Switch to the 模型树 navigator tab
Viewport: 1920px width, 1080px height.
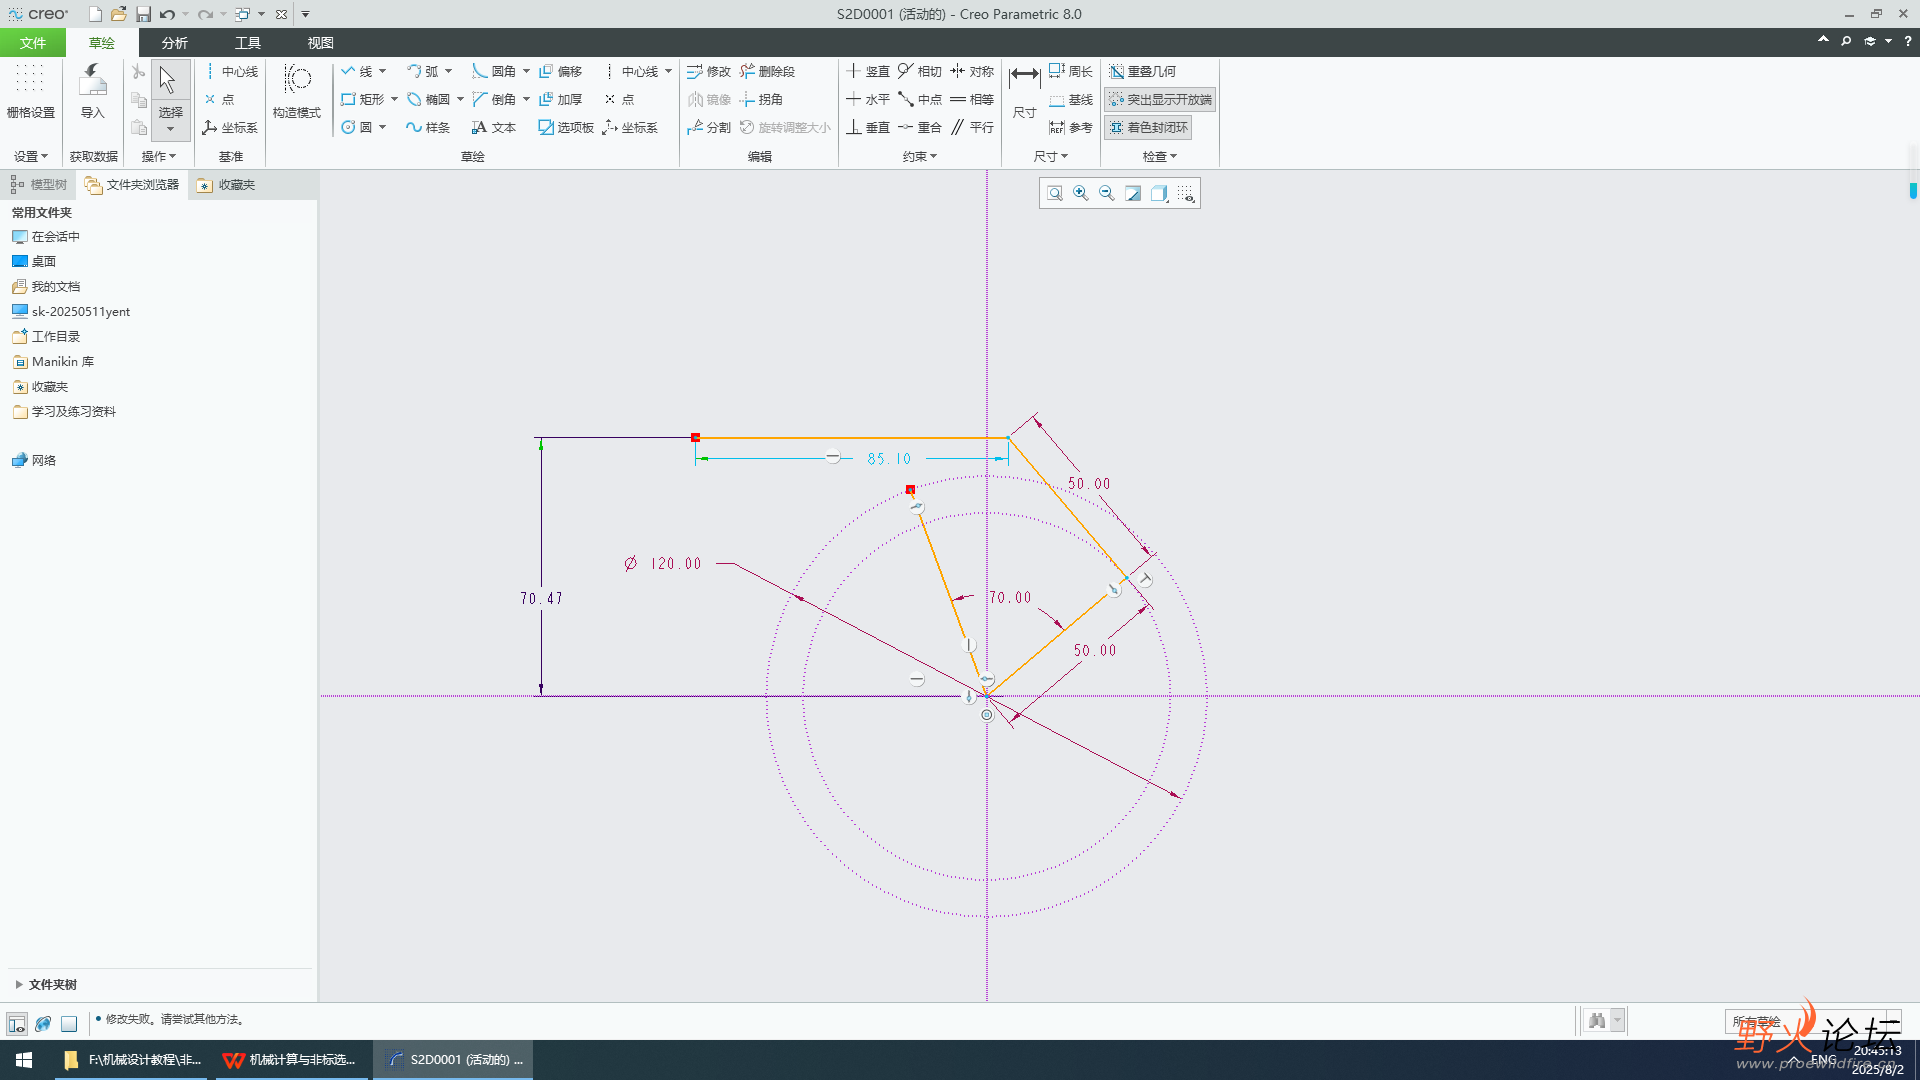pyautogui.click(x=38, y=184)
